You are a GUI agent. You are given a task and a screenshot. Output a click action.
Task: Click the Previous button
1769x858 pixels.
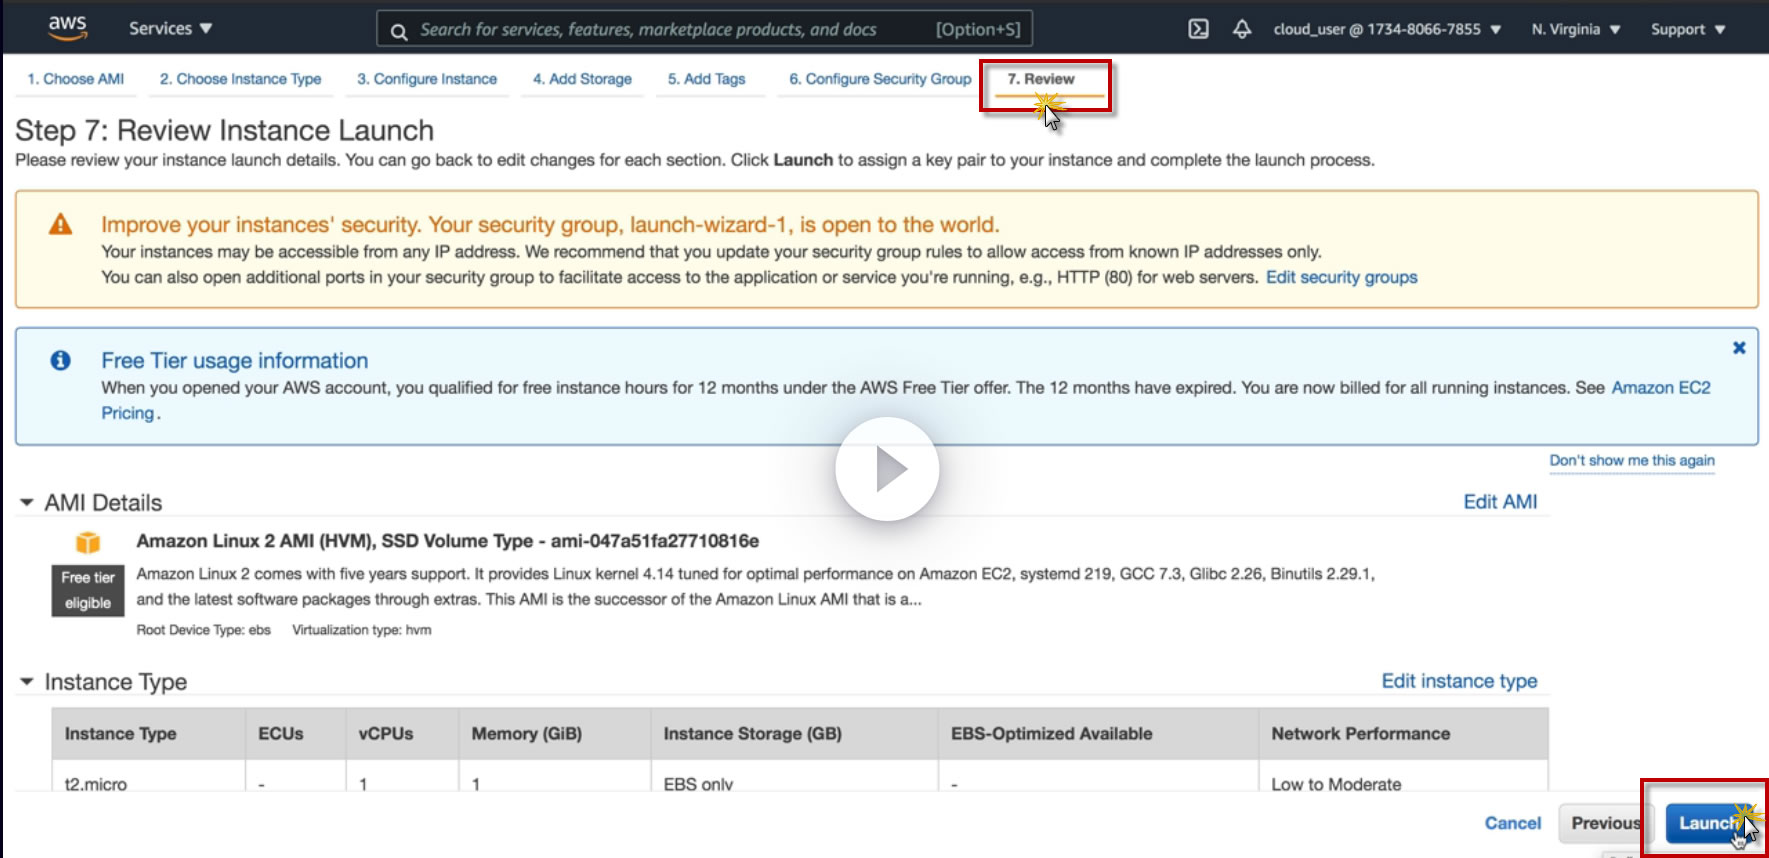pyautogui.click(x=1604, y=823)
